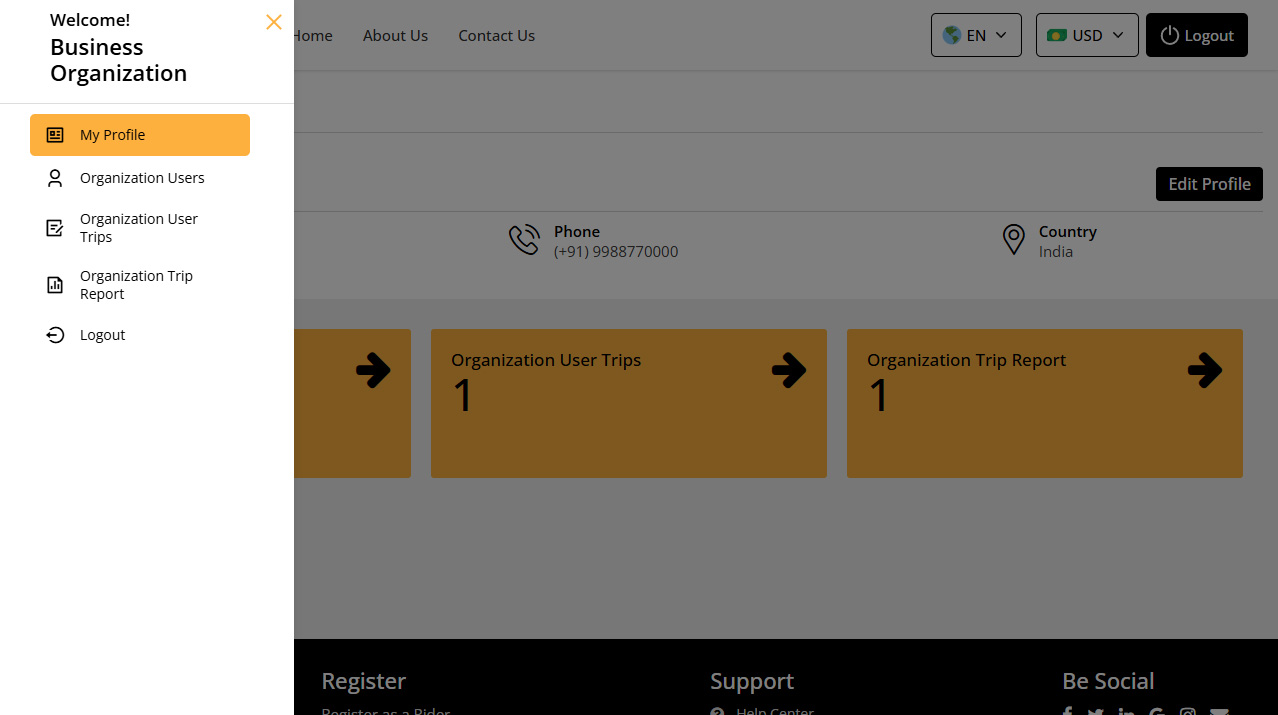Open the LinkedIn icon in the footer
This screenshot has height=715, width=1278.
pyautogui.click(x=1126, y=711)
